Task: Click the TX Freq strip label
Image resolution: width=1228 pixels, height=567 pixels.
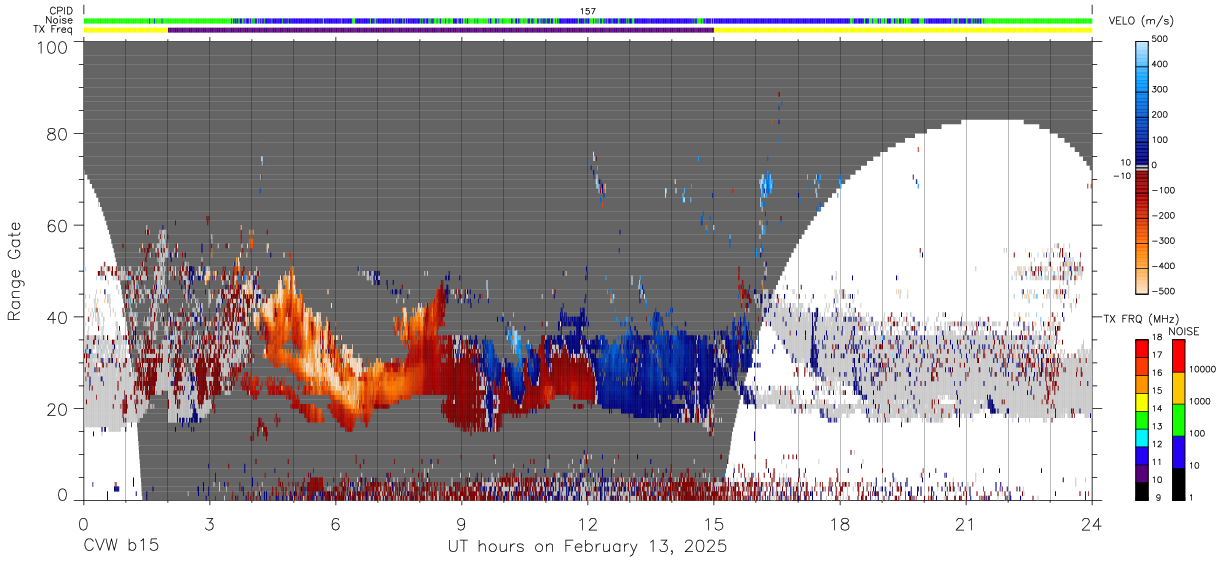Action: coord(53,30)
